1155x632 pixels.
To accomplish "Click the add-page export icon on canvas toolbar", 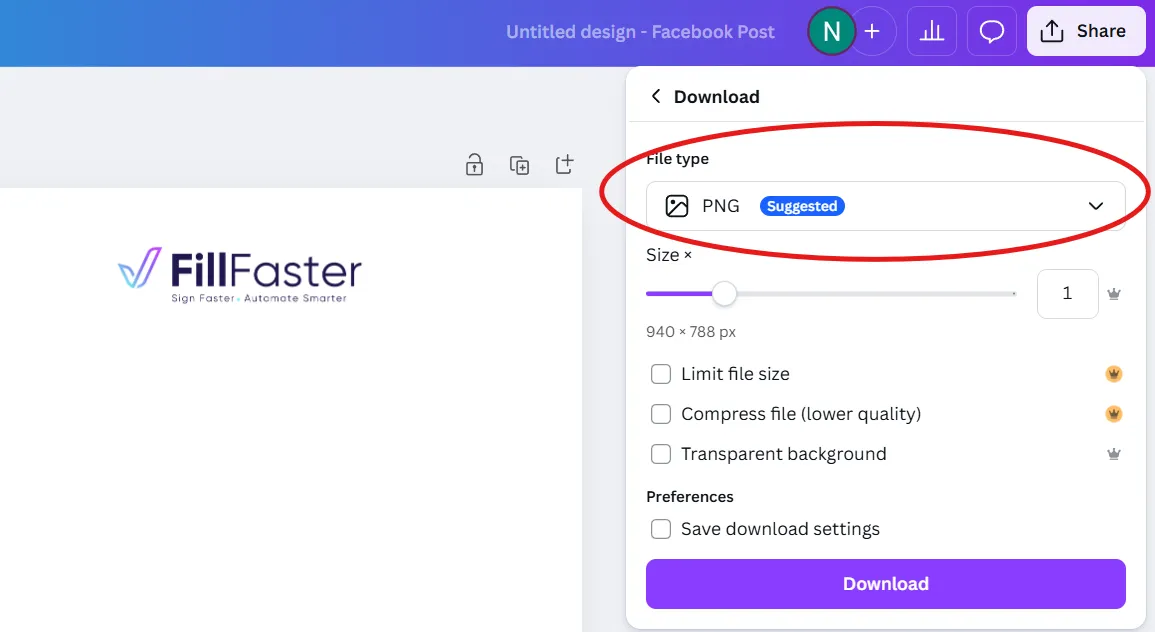I will pyautogui.click(x=563, y=164).
